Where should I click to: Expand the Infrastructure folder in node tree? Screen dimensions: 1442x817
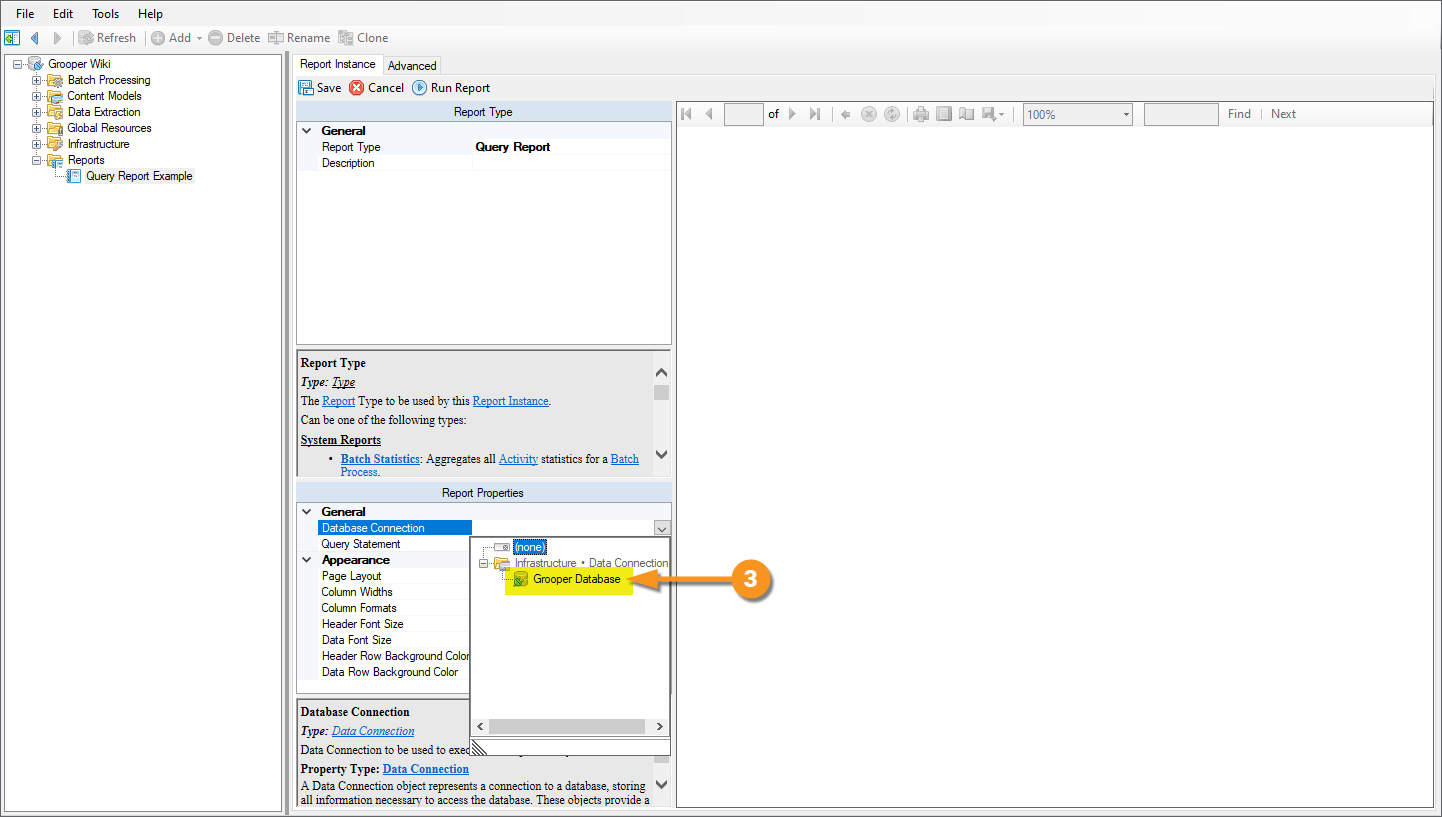point(37,144)
